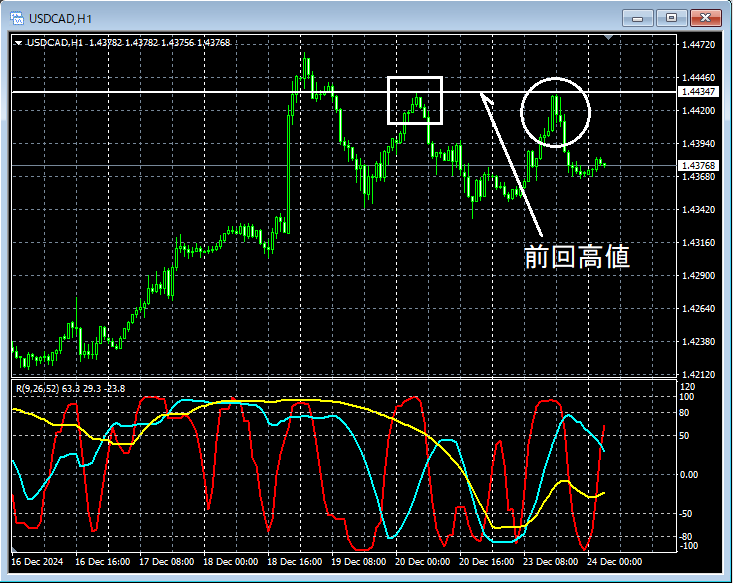This screenshot has width=734, height=583.
Task: Click the 16 Dec 2024 time label
Action: point(37,561)
